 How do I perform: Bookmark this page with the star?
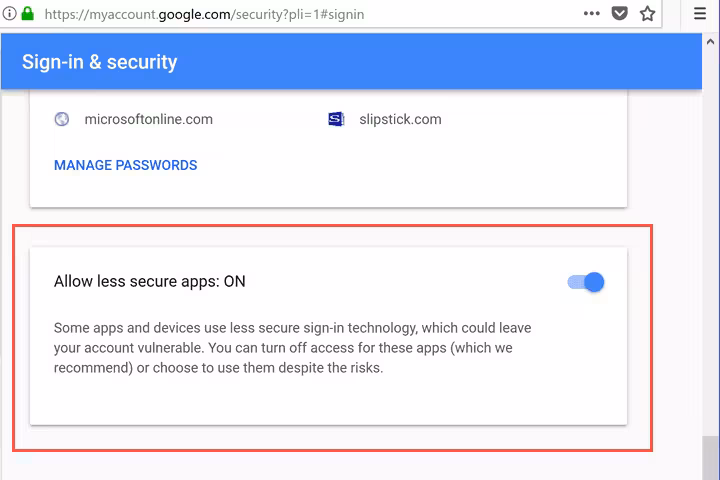(647, 14)
